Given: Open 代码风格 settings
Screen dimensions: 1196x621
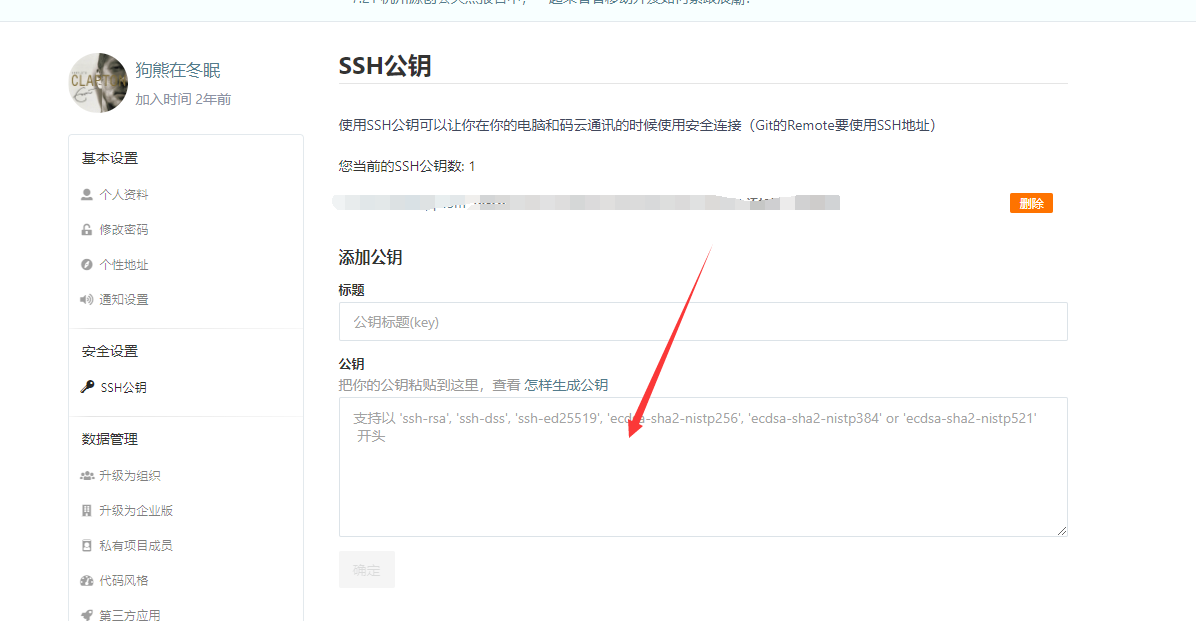Looking at the screenshot, I should click(124, 581).
